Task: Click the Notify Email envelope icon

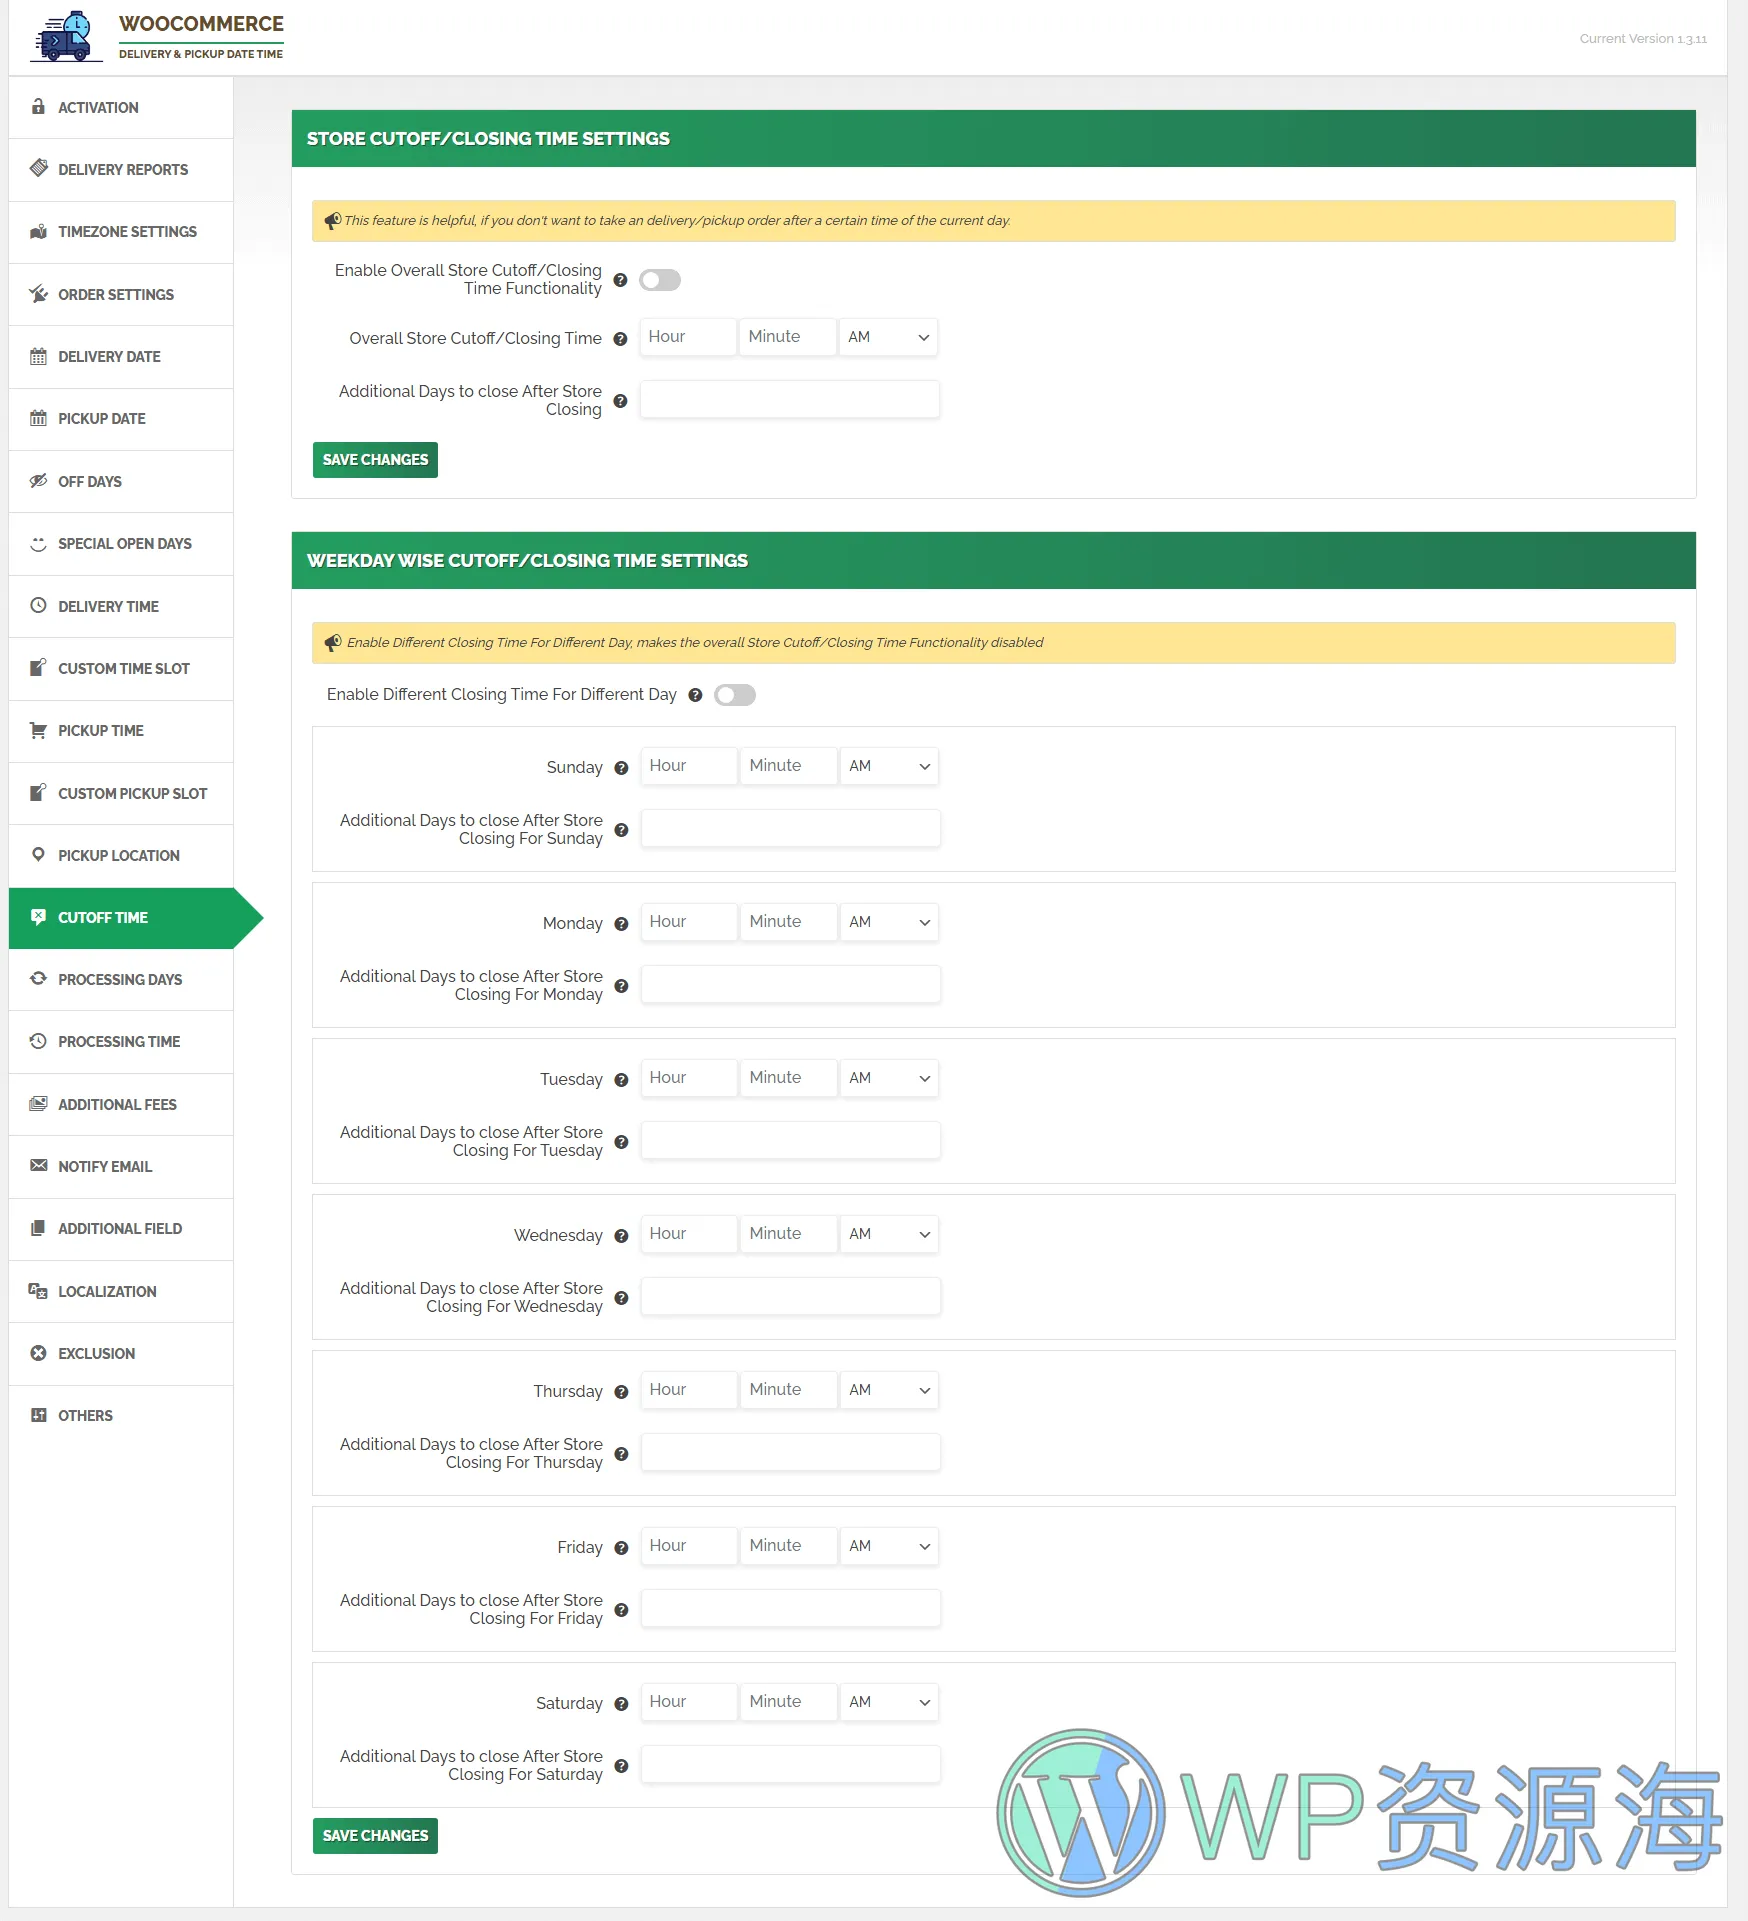Action: point(38,1166)
